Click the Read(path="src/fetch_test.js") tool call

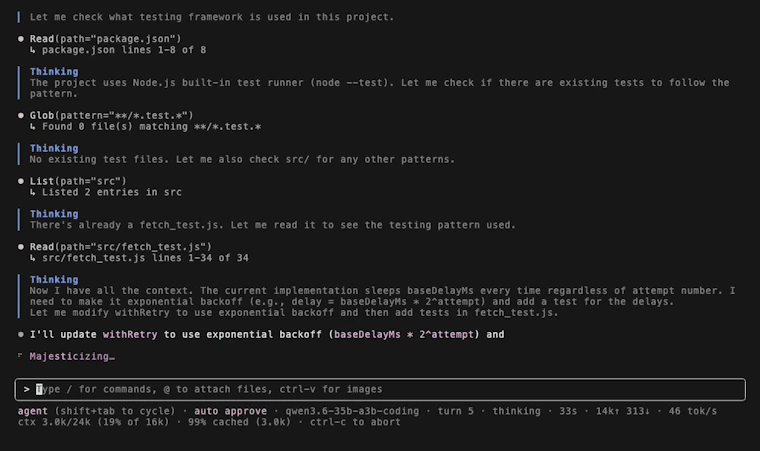tap(121, 246)
